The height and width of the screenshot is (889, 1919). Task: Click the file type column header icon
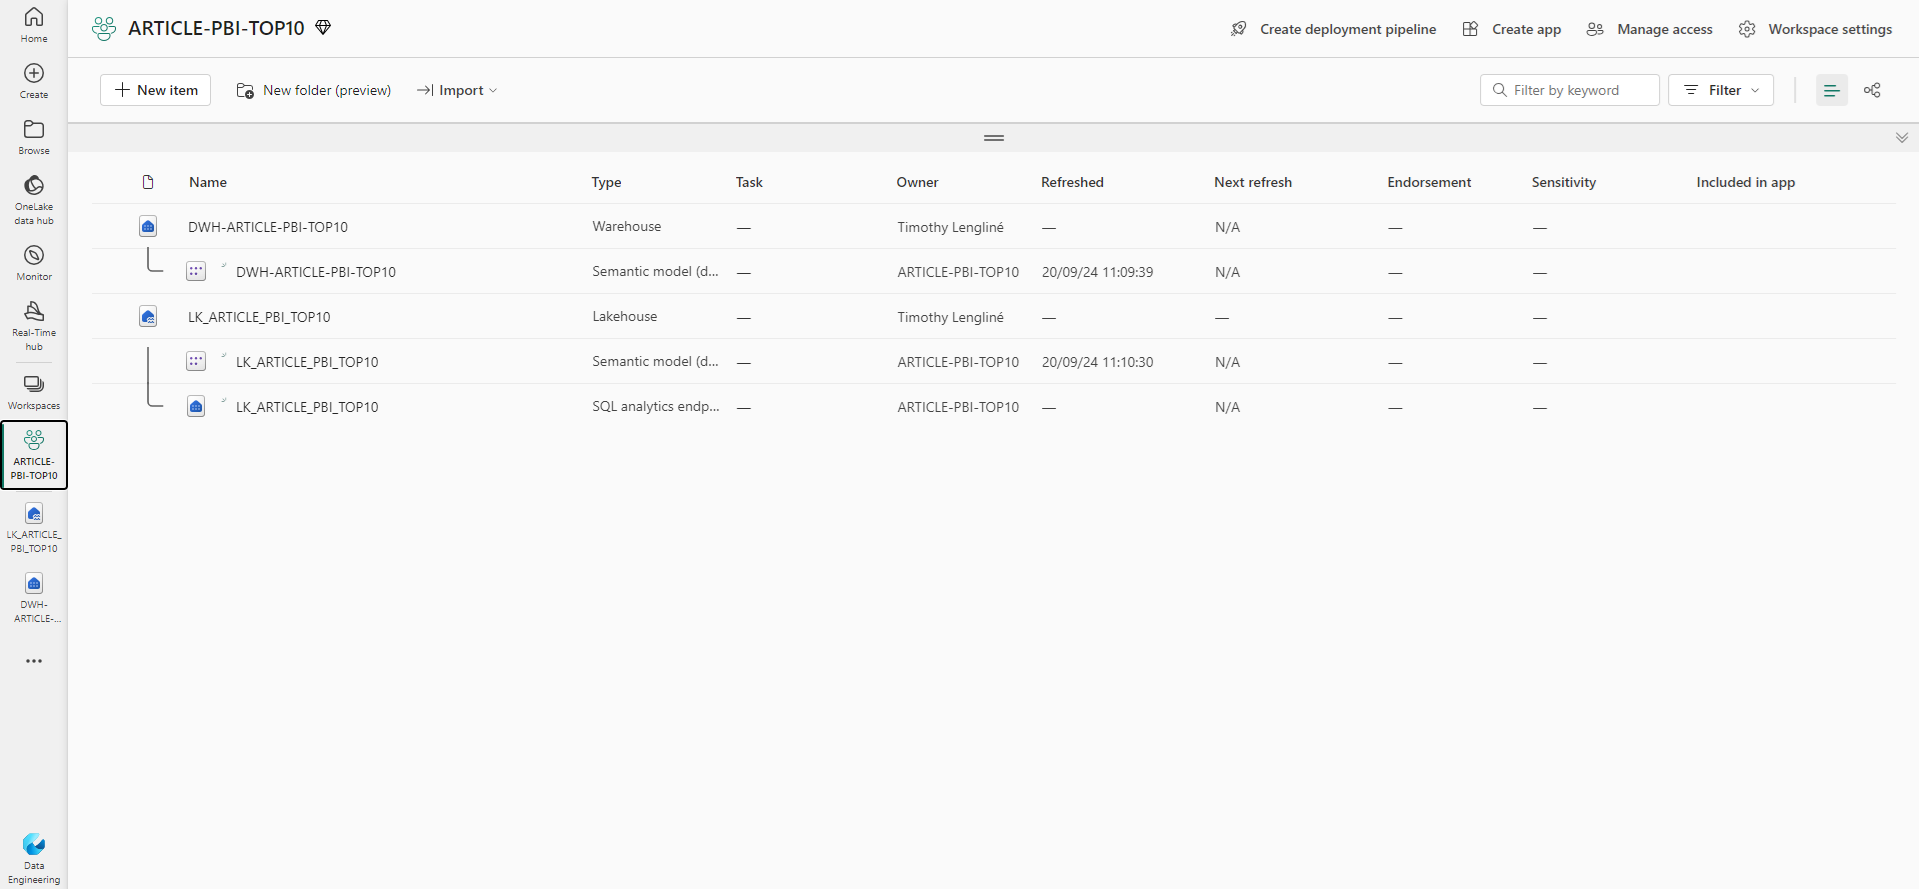148,182
